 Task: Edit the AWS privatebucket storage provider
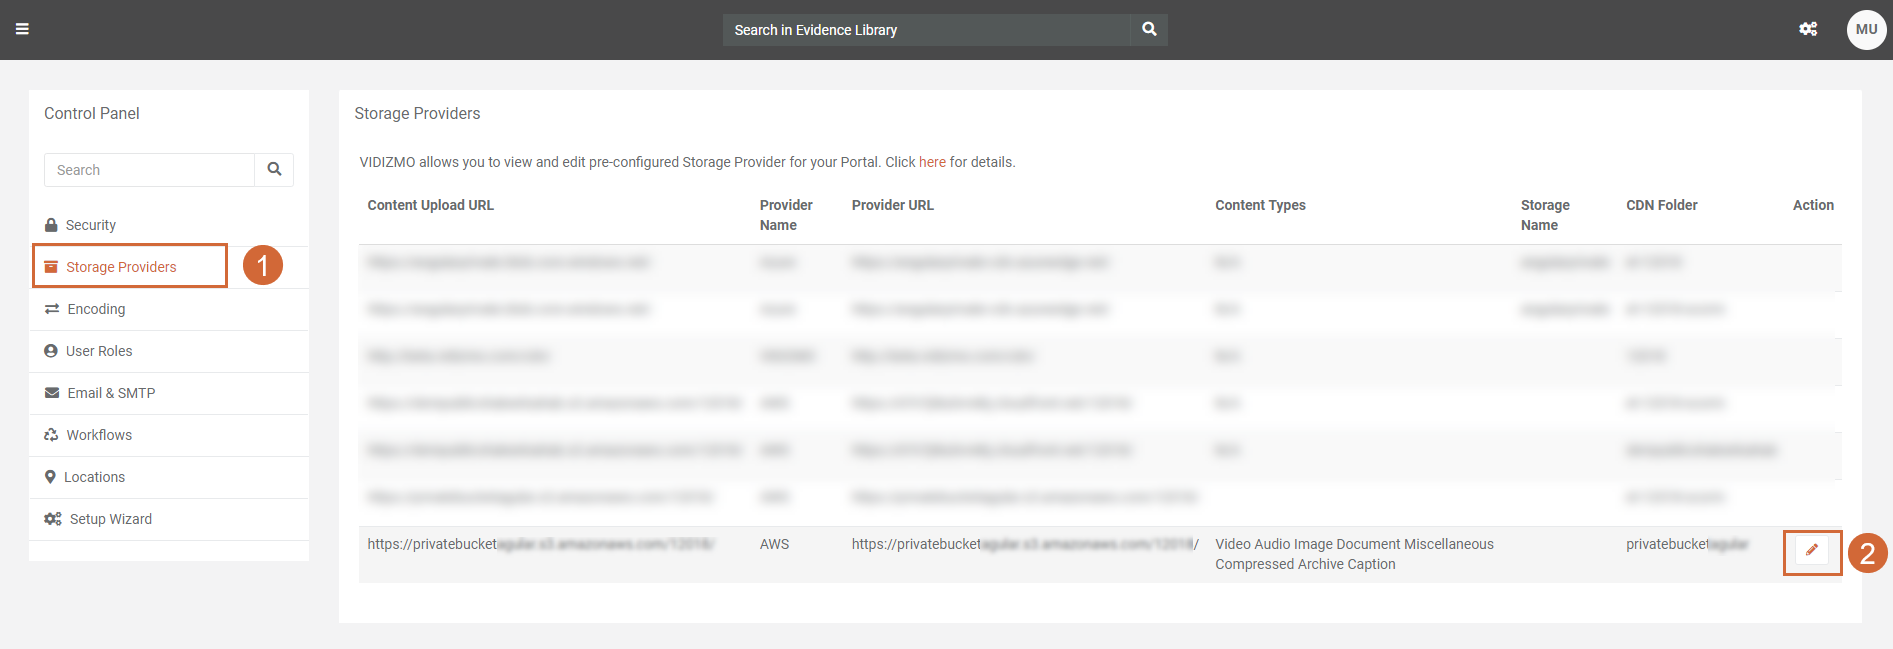[x=1812, y=551]
